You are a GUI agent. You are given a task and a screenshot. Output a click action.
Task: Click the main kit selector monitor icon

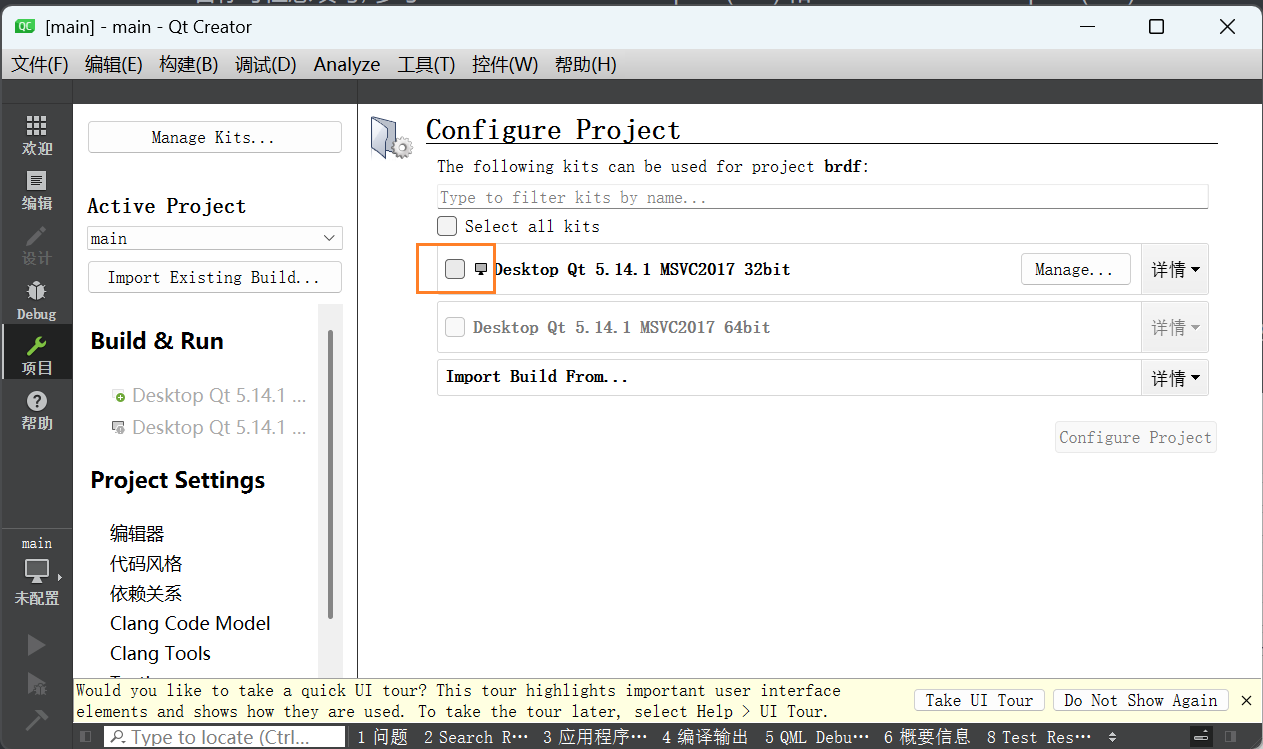coord(37,571)
